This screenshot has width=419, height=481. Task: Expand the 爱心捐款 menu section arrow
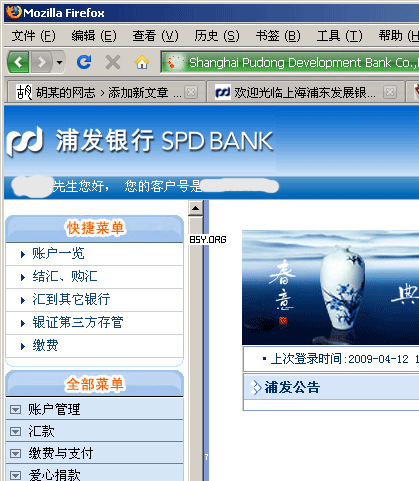pos(15,476)
